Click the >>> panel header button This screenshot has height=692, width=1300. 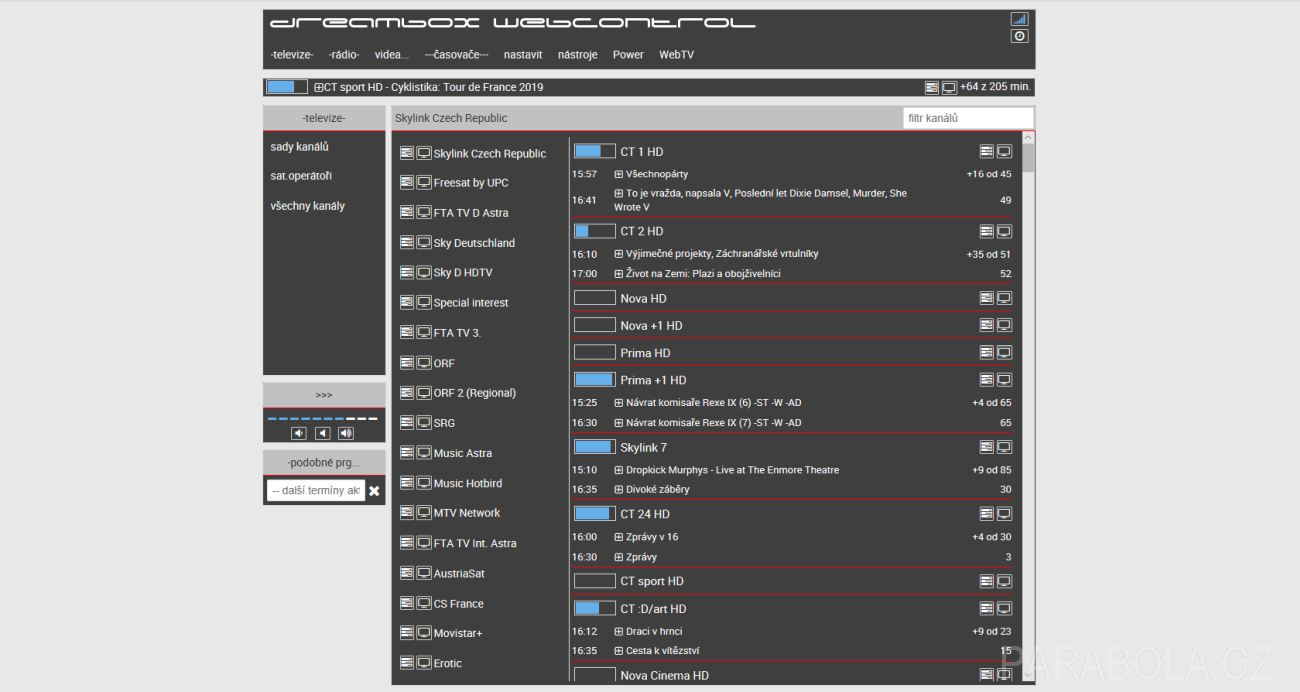(324, 395)
